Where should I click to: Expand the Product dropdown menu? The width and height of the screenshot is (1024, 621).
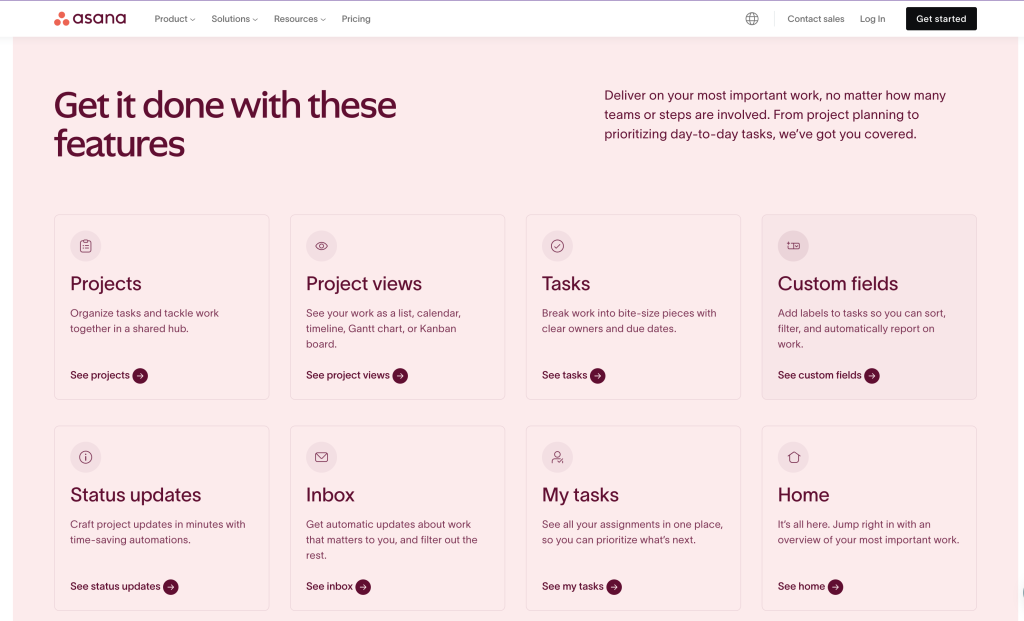click(175, 19)
